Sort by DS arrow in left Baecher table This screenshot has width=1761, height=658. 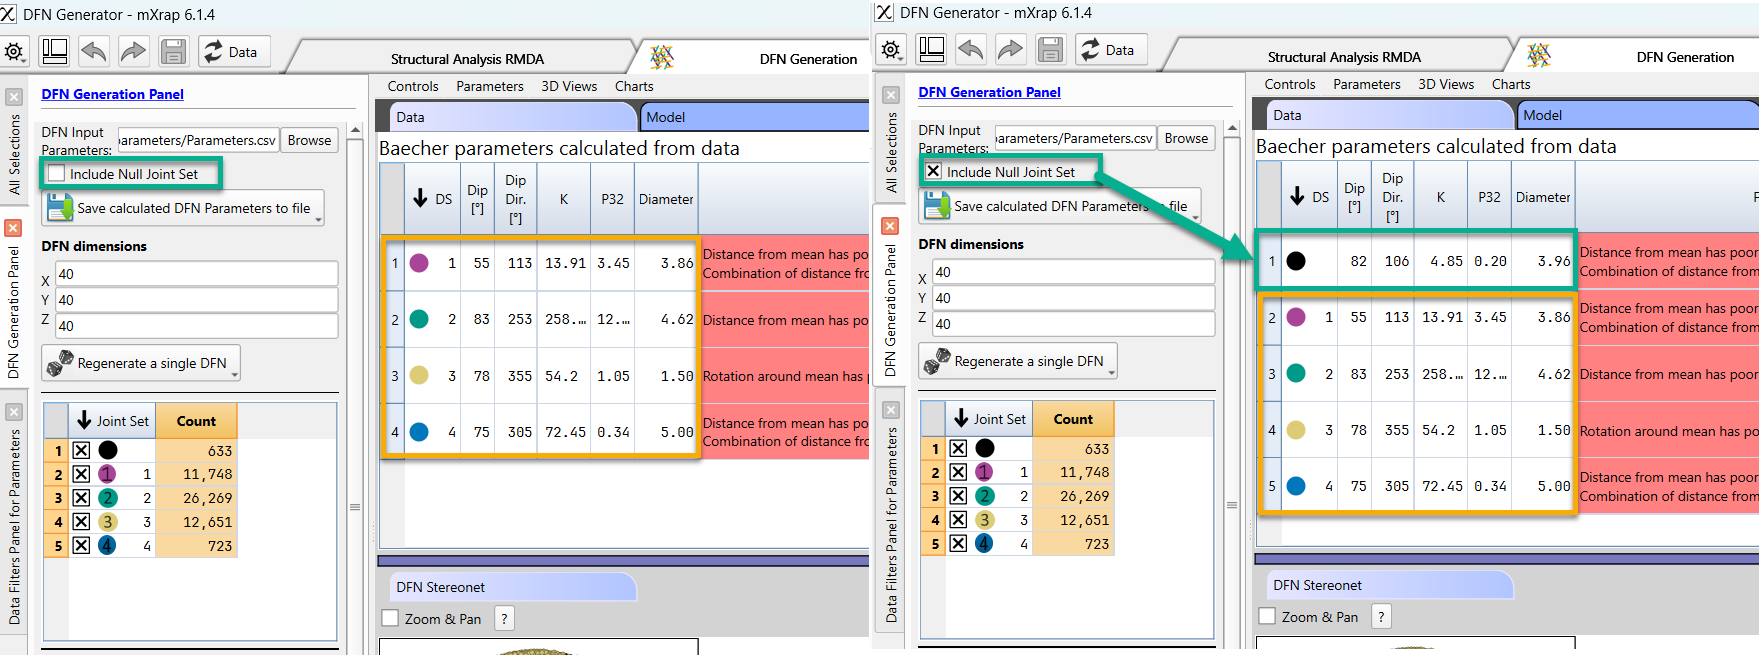420,198
